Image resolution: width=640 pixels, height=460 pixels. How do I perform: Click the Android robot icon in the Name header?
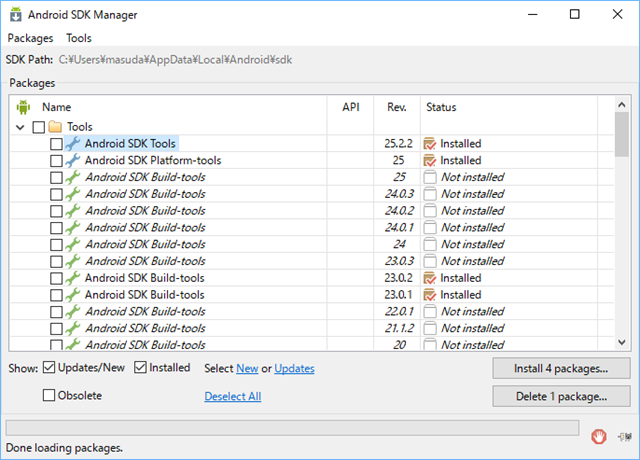point(24,107)
